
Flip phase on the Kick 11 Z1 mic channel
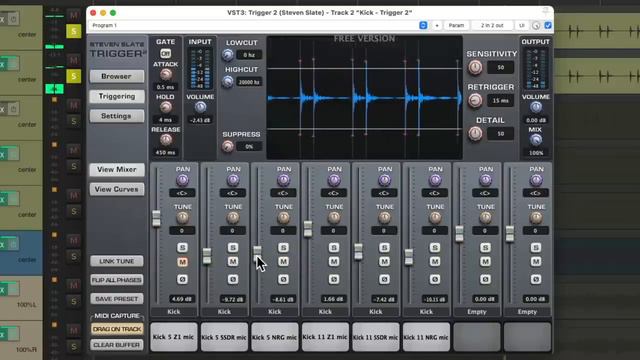(334, 279)
